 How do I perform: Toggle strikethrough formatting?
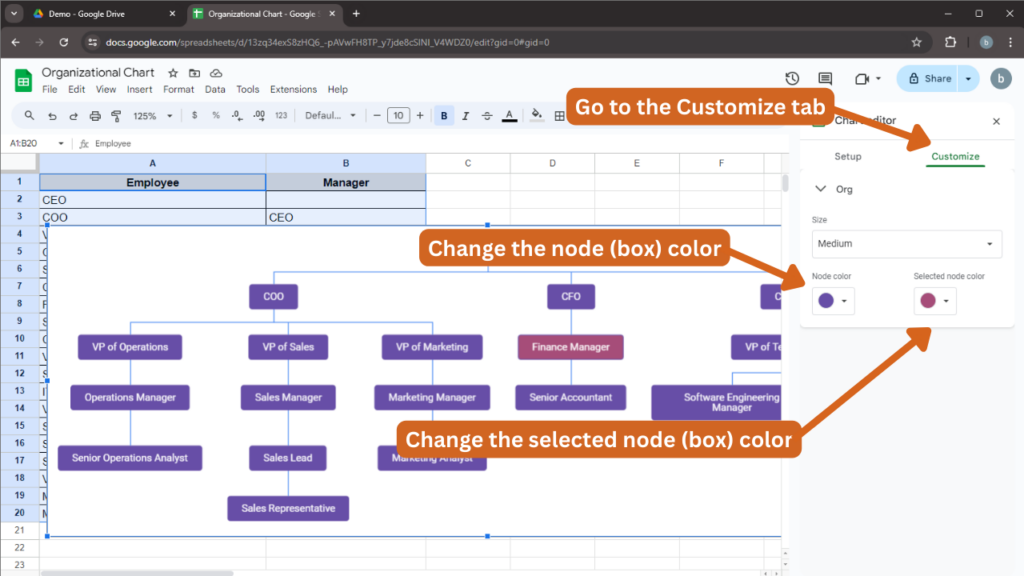click(487, 115)
